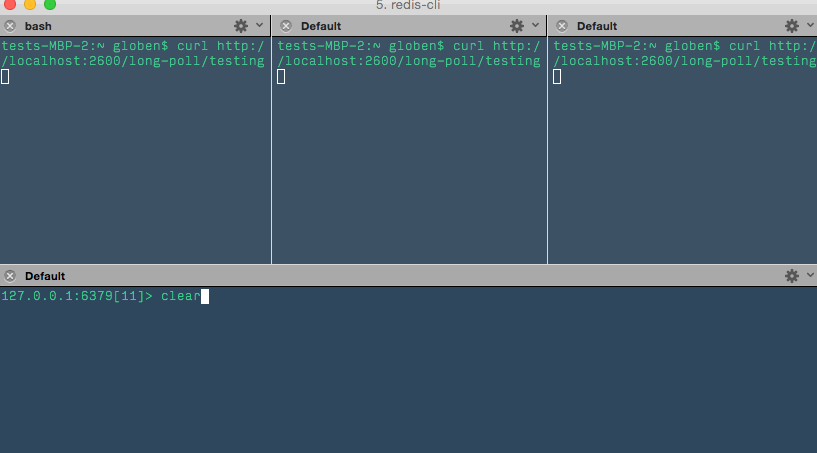The image size is (817, 453).
Task: Open gear settings in middle Default pane
Action: tap(517, 26)
